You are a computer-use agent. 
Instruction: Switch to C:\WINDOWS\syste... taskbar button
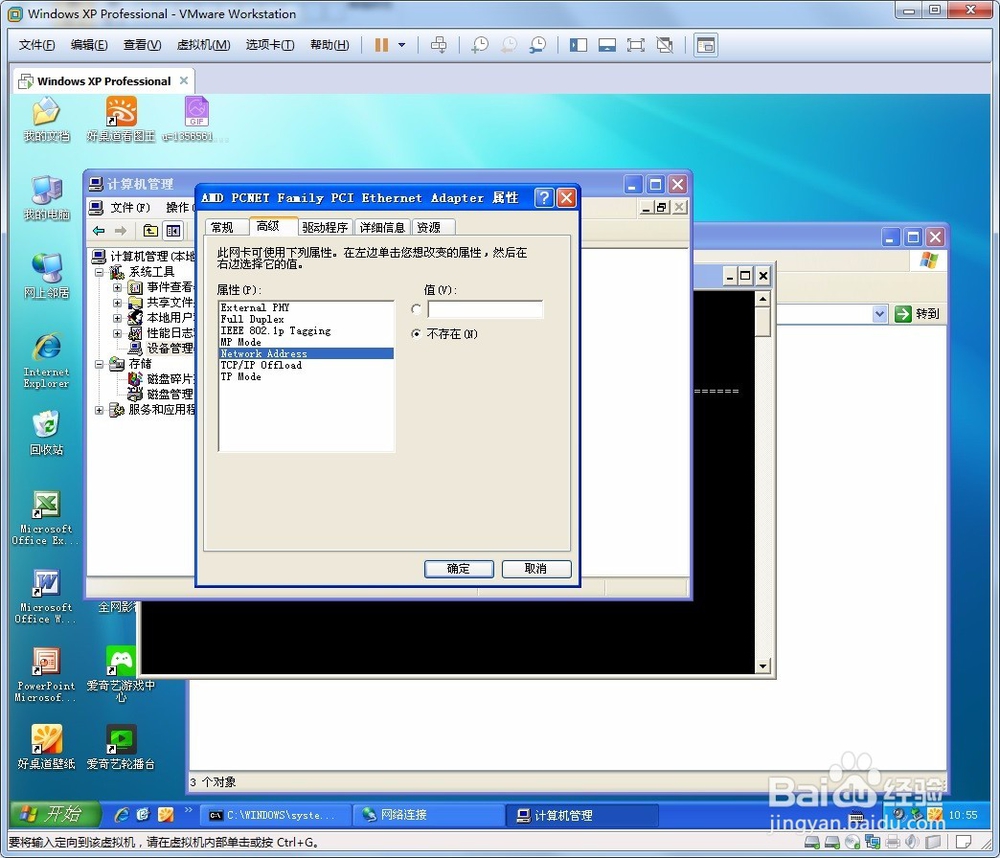(276, 815)
